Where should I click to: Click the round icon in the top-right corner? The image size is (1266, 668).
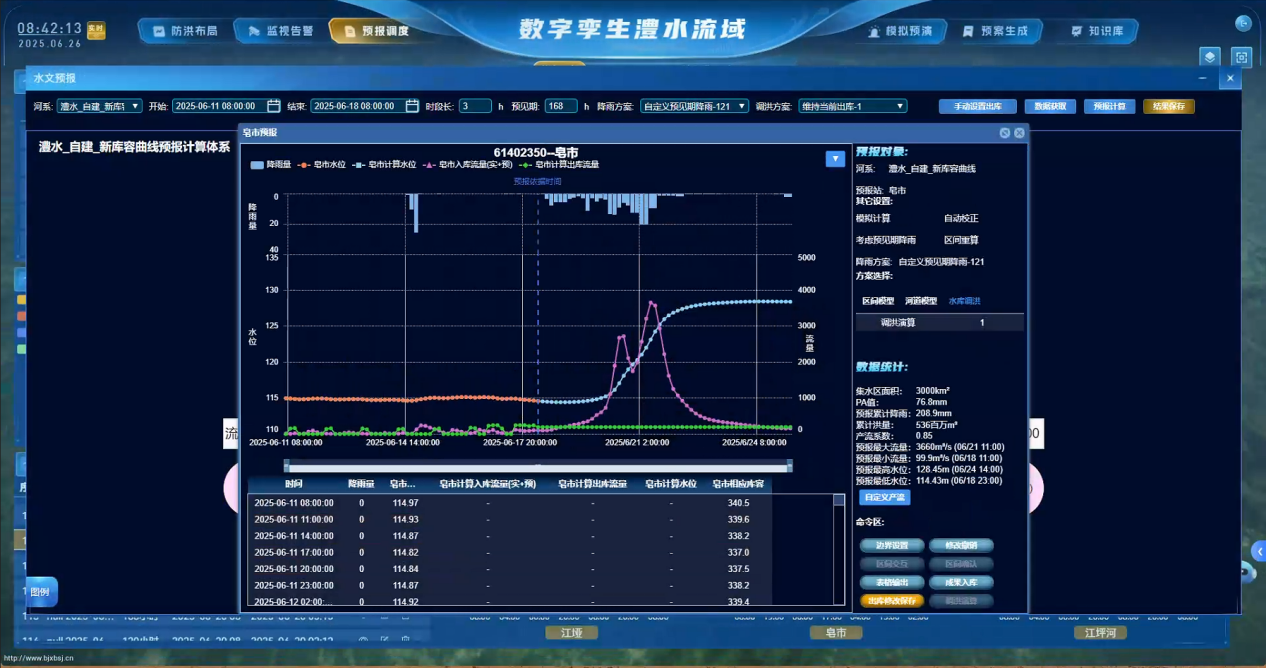pyautogui.click(x=1243, y=24)
